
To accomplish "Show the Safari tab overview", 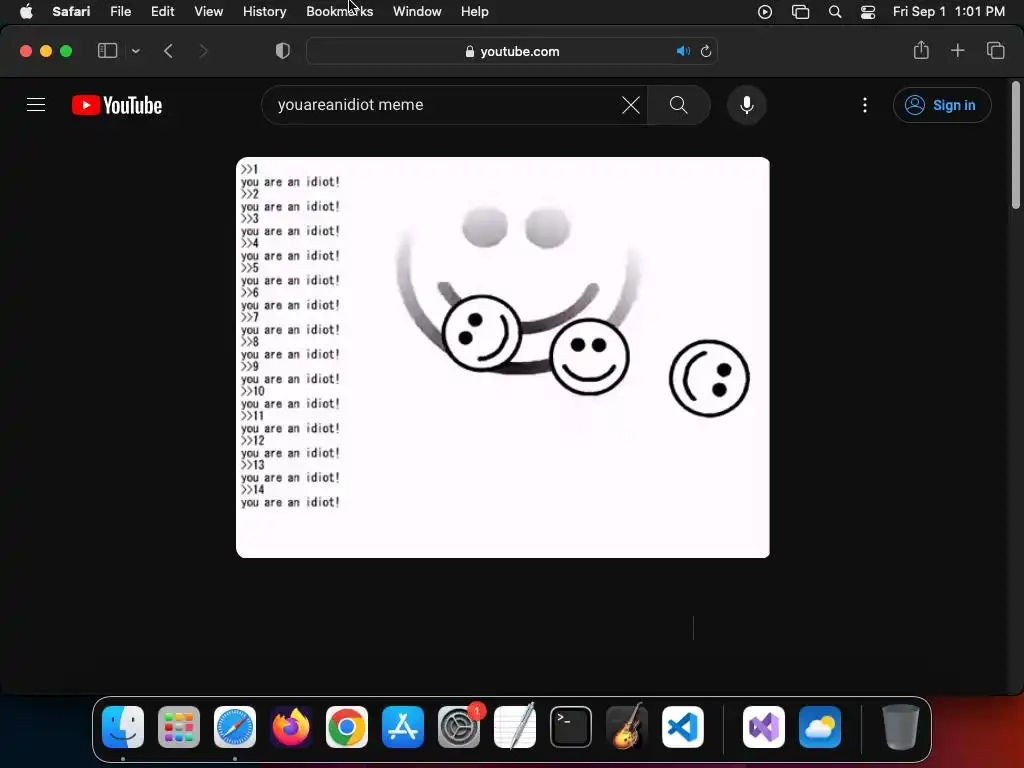I will tap(995, 50).
